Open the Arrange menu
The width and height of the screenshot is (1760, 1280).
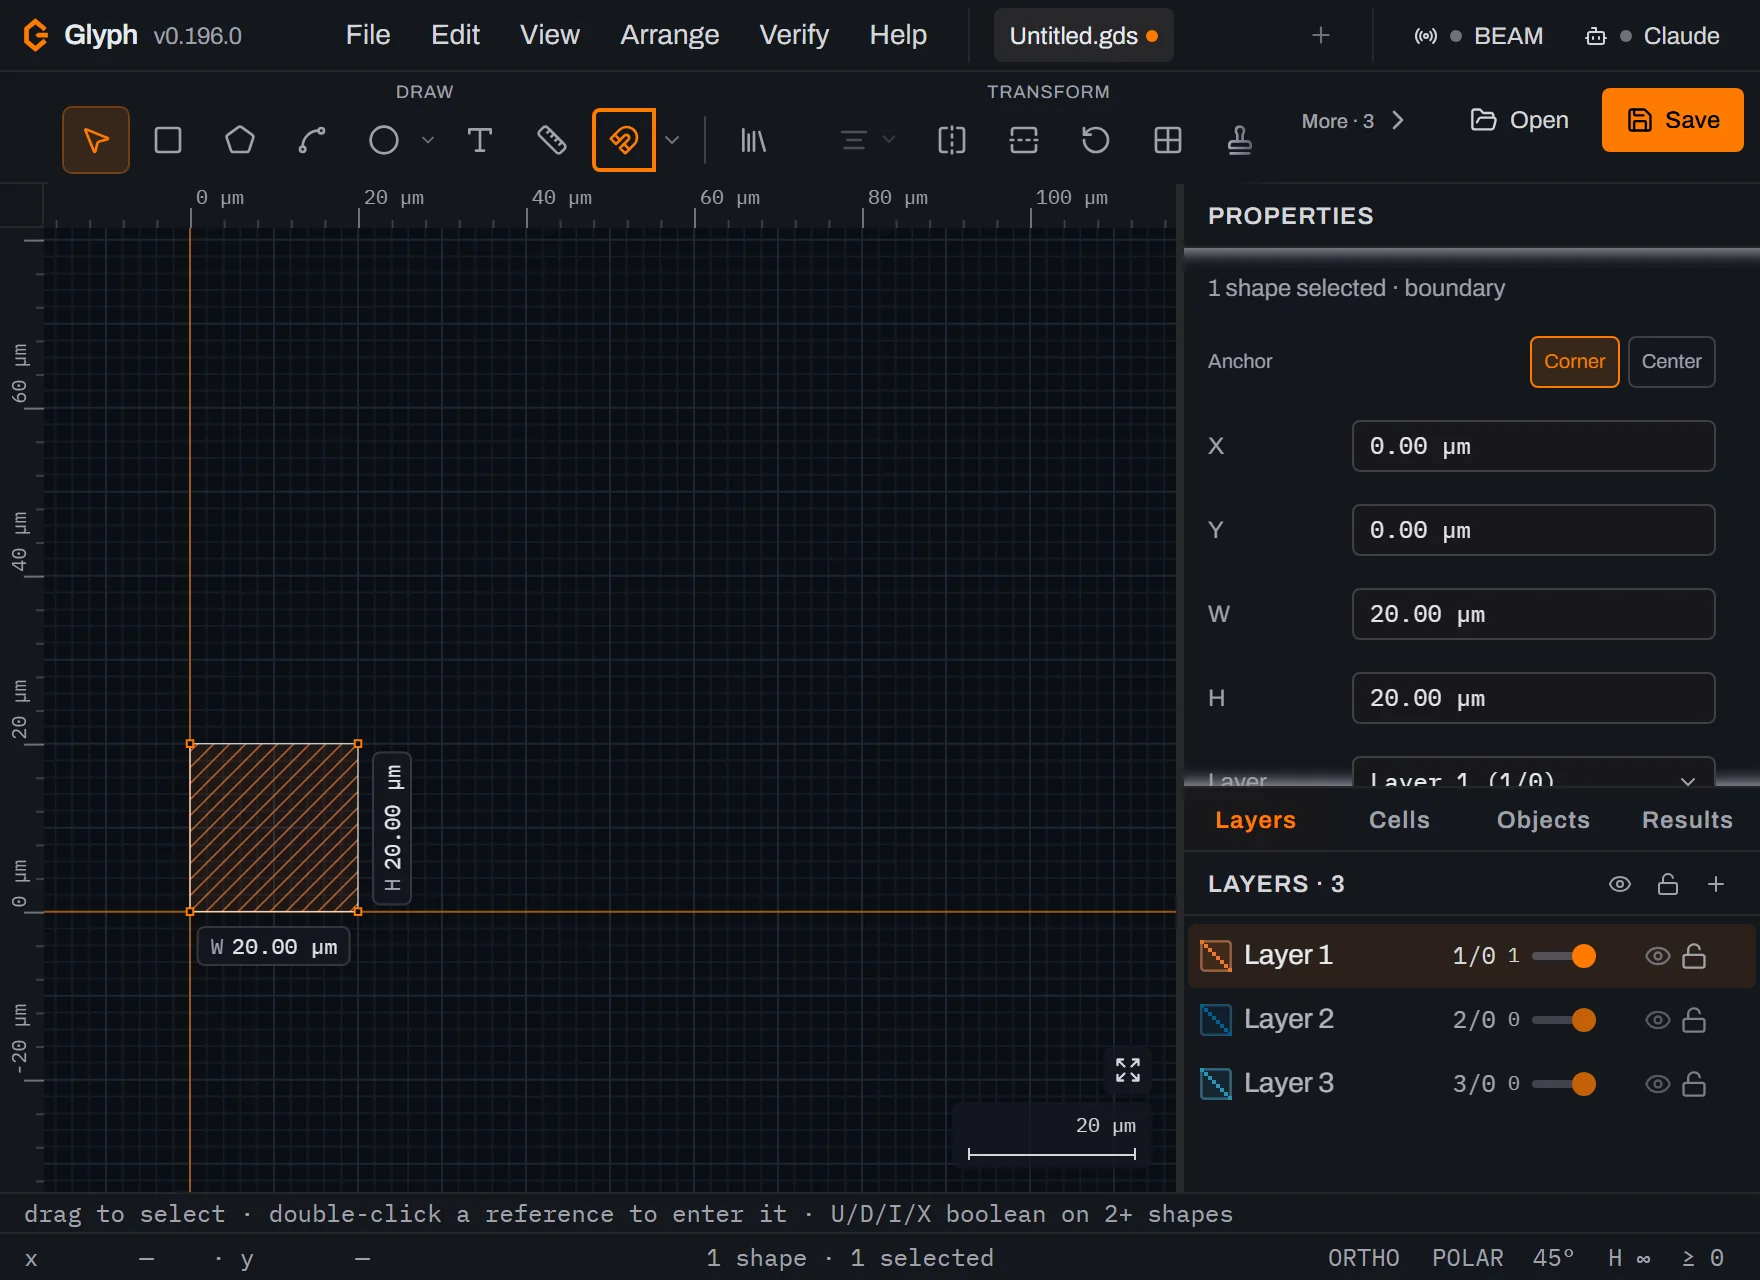tap(669, 35)
